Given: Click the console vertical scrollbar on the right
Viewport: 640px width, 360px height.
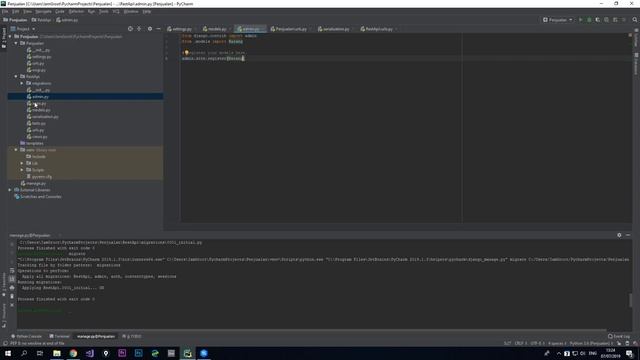Looking at the screenshot, I should [x=630, y=300].
